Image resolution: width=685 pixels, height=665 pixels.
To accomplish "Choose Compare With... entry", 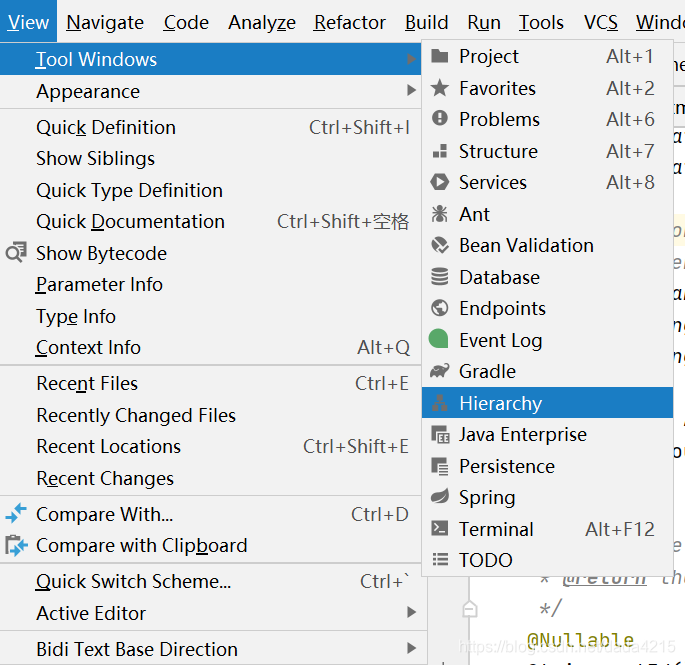I will [210, 514].
